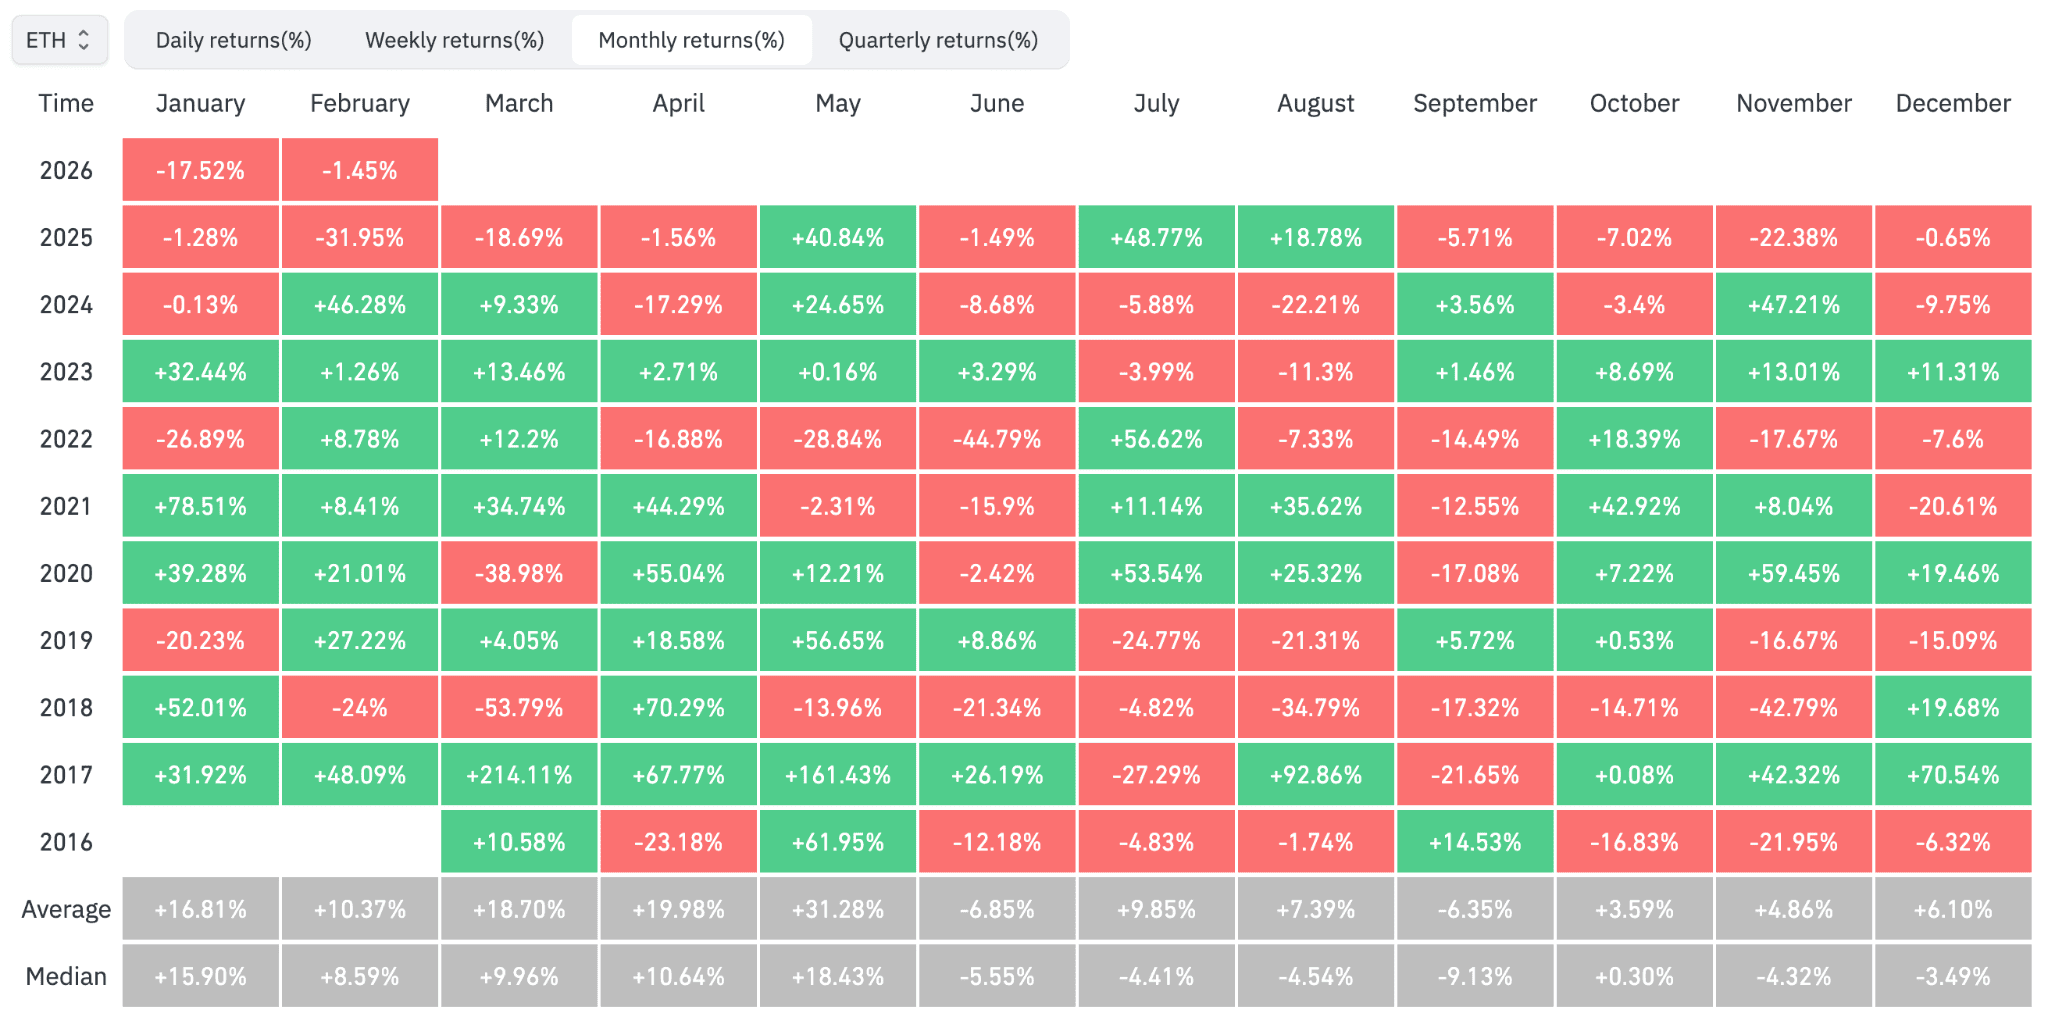Click the 2017 March +214.11% cell
Viewport: 2048px width, 1022px height.
519,774
